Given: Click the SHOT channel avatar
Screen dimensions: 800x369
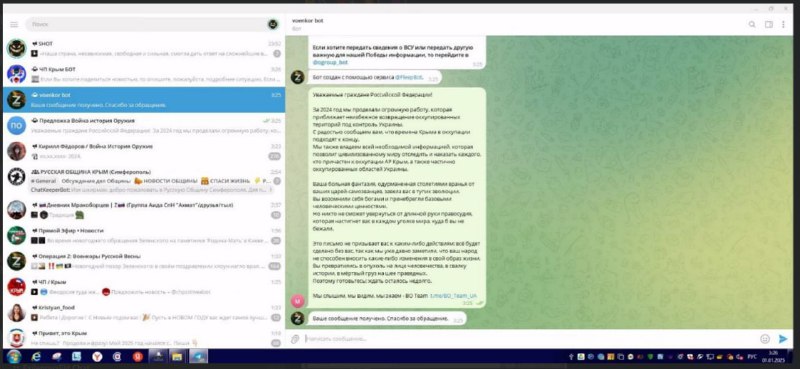Looking at the screenshot, I should [16, 48].
